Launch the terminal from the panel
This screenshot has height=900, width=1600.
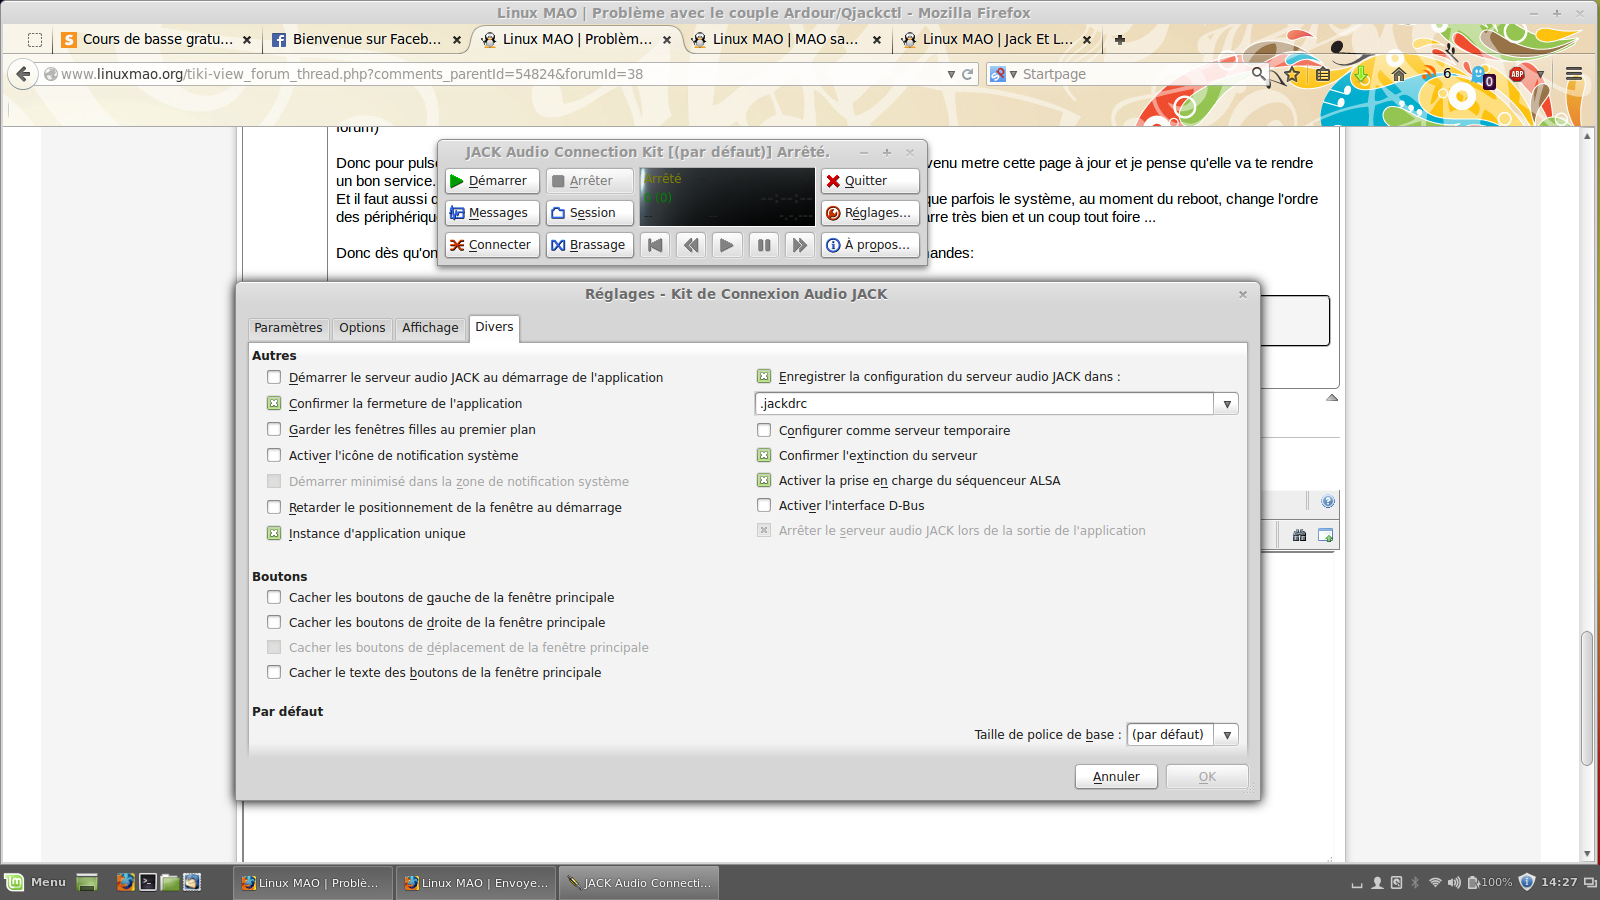(148, 882)
